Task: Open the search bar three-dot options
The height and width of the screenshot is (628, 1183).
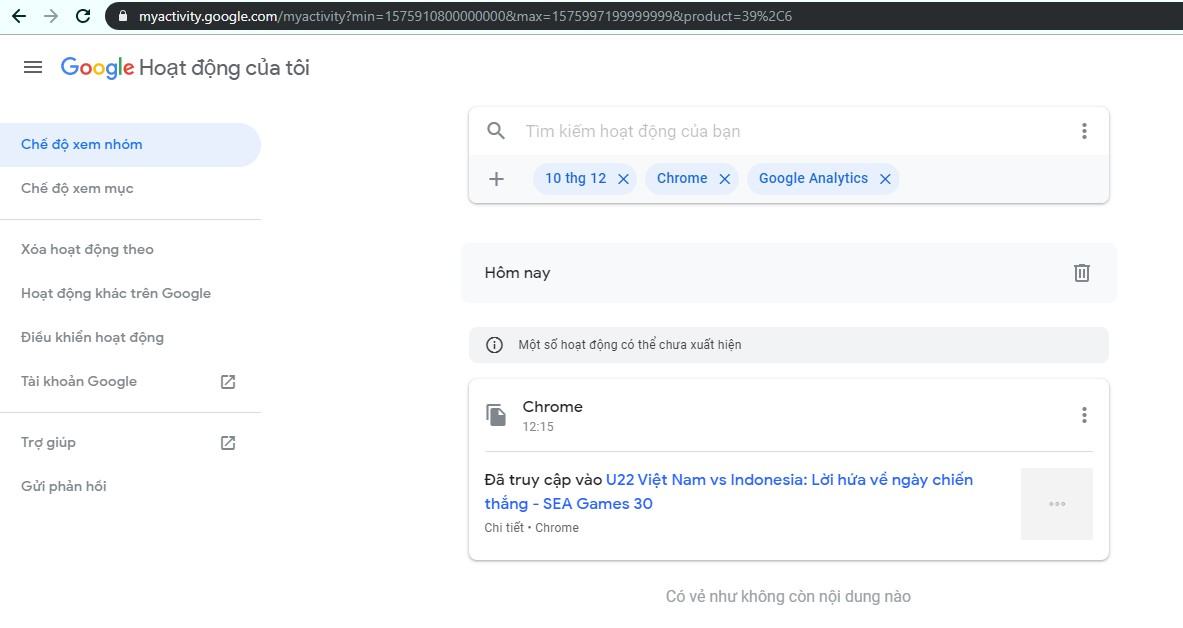Action: pyautogui.click(x=1084, y=131)
